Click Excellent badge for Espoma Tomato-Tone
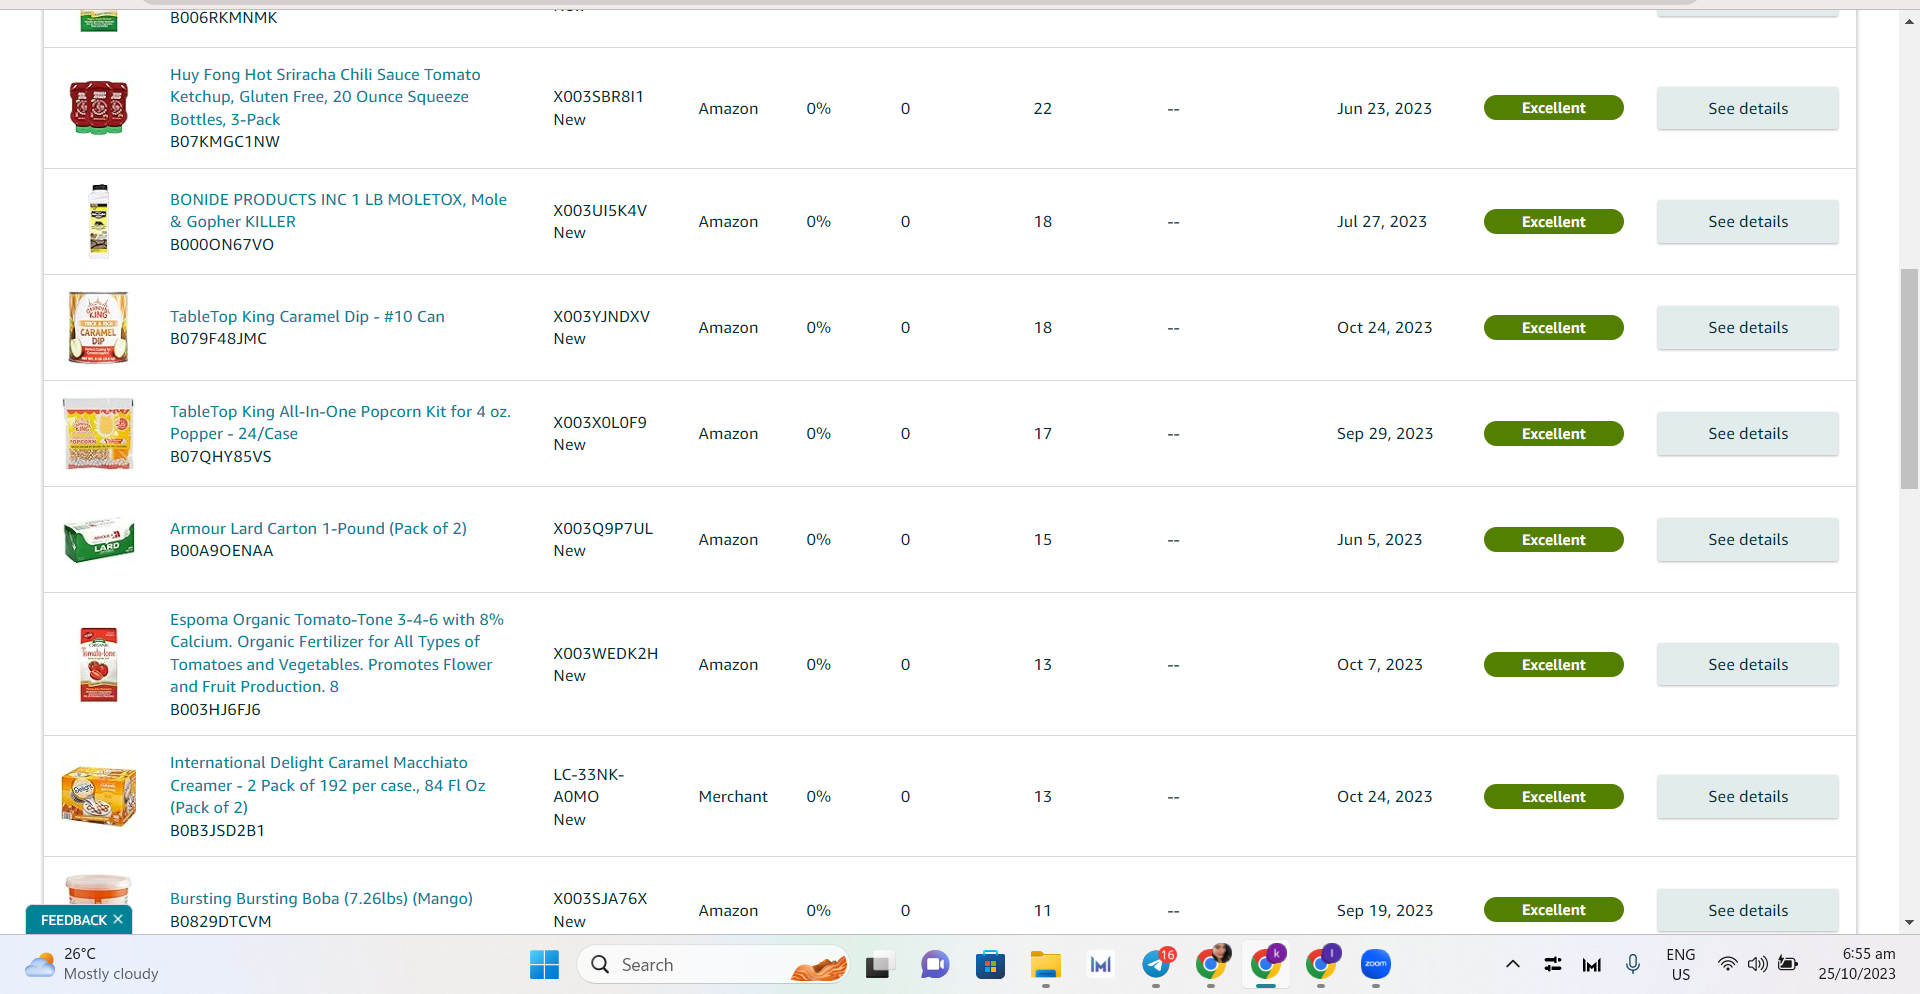The width and height of the screenshot is (1920, 994). coord(1553,664)
